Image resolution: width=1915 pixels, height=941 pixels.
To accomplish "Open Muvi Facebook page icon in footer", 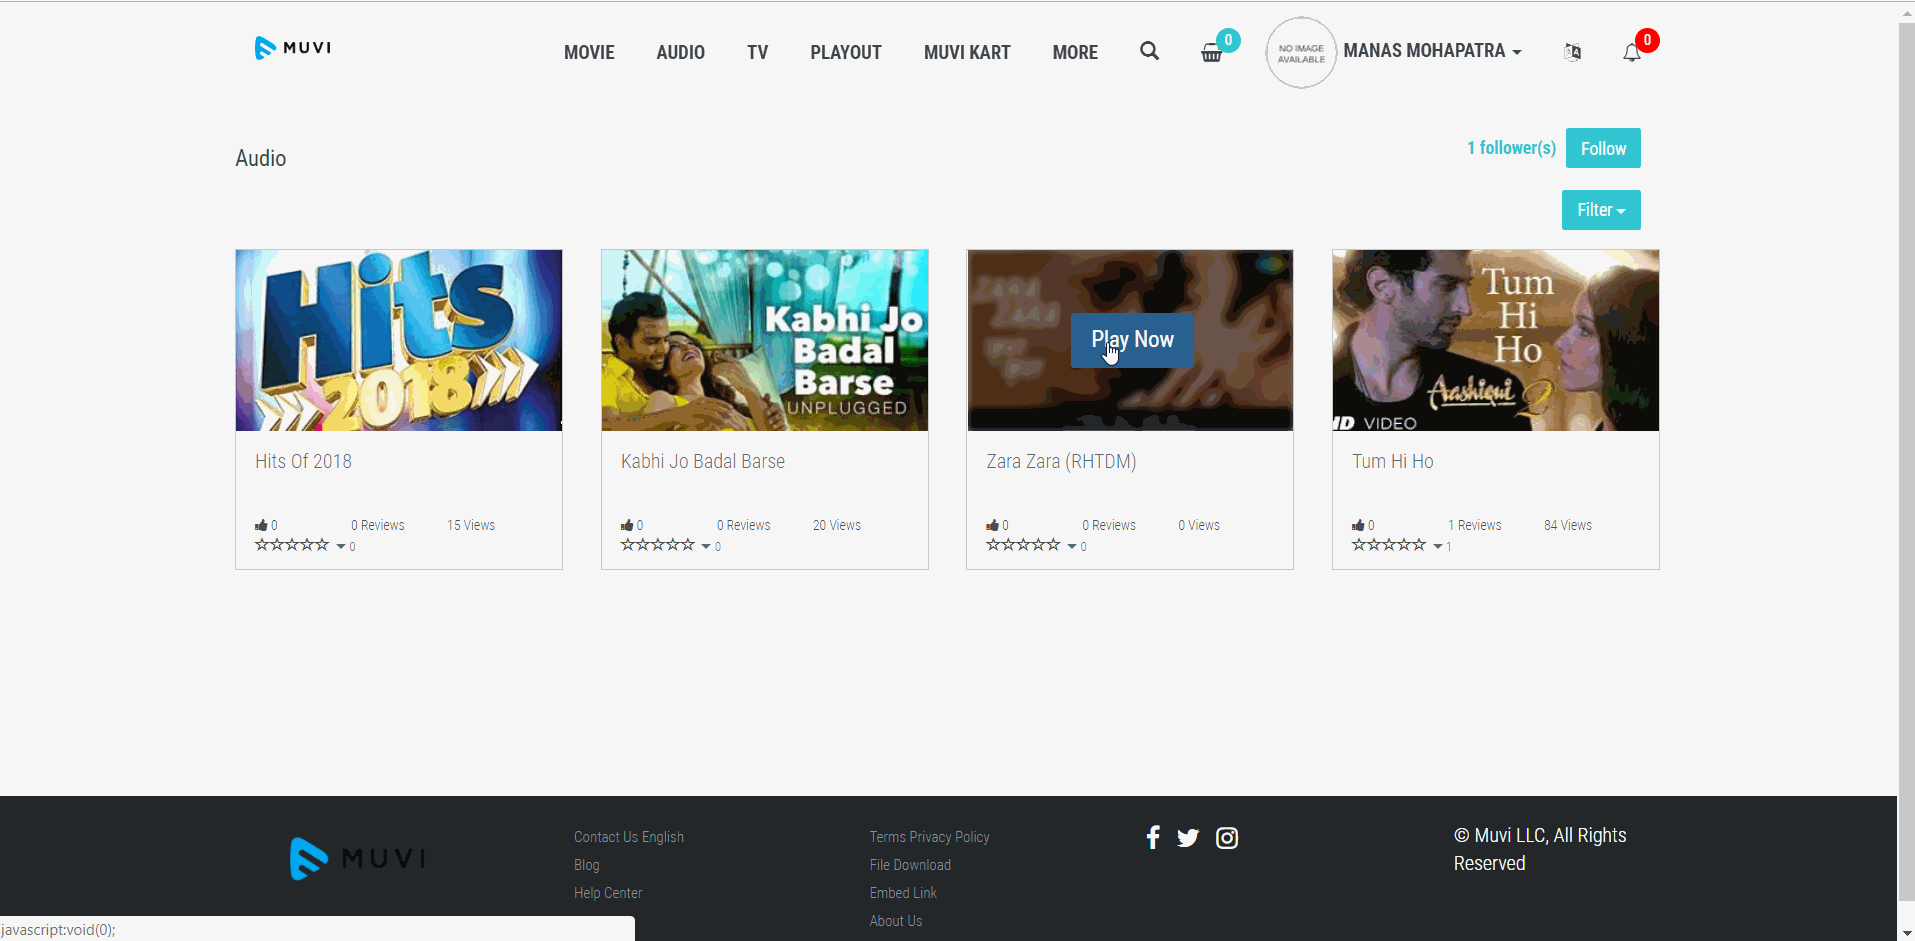I will pyautogui.click(x=1153, y=838).
